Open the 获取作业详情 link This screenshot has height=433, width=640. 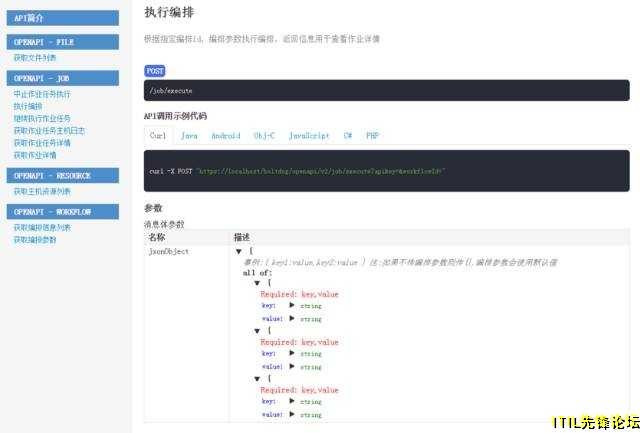35,155
